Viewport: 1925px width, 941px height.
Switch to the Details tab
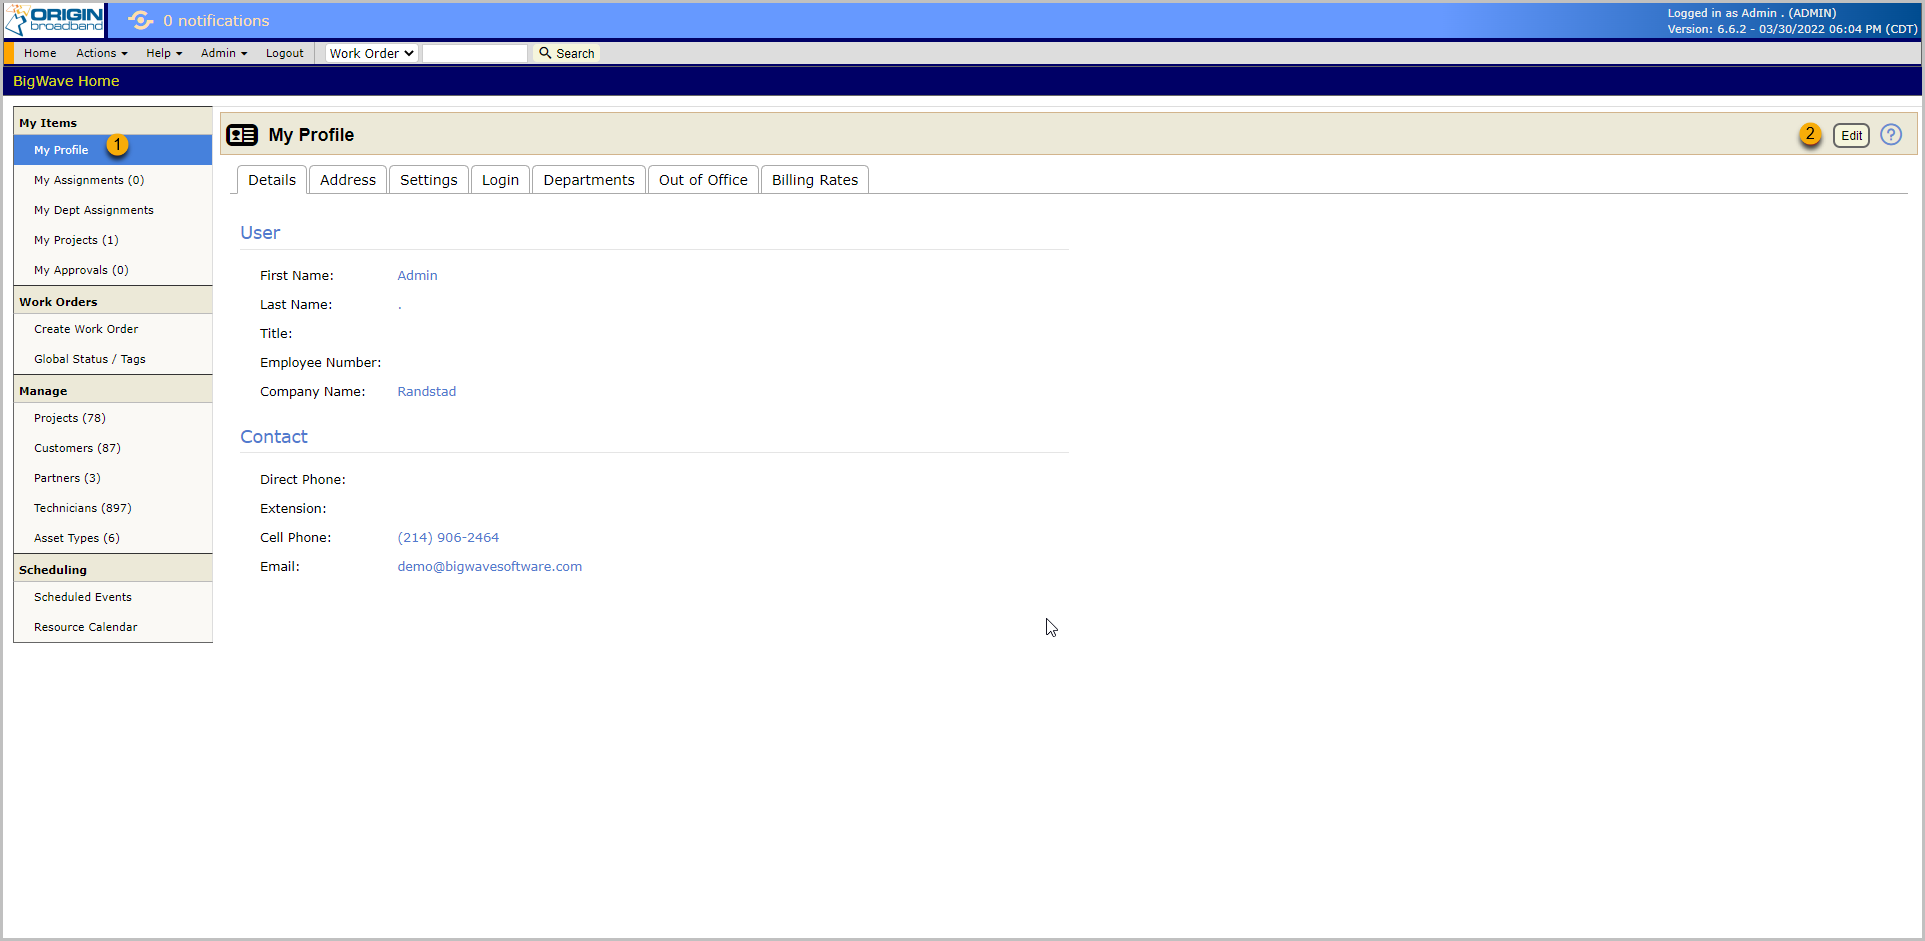272,180
